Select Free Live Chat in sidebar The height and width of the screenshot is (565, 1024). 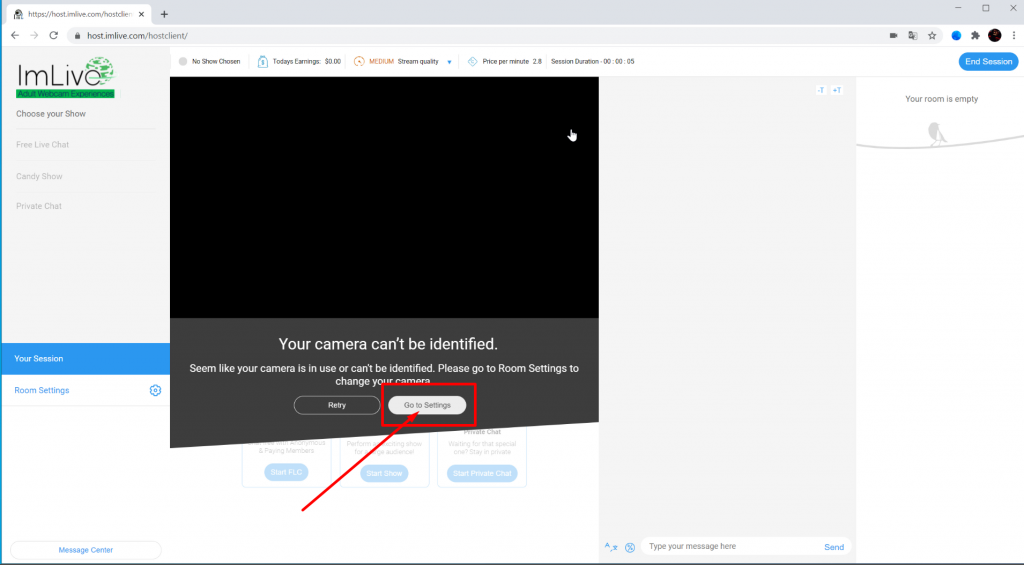click(42, 144)
